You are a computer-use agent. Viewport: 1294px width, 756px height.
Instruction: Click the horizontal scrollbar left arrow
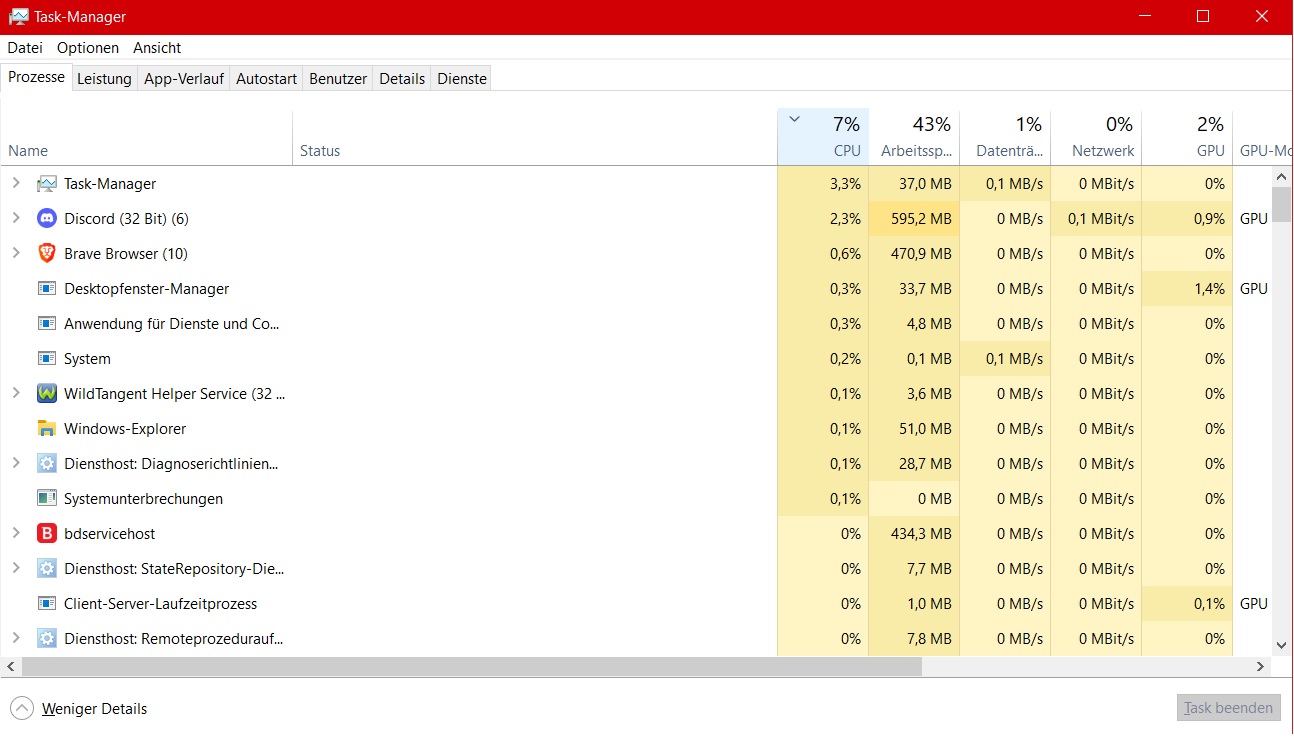click(11, 666)
